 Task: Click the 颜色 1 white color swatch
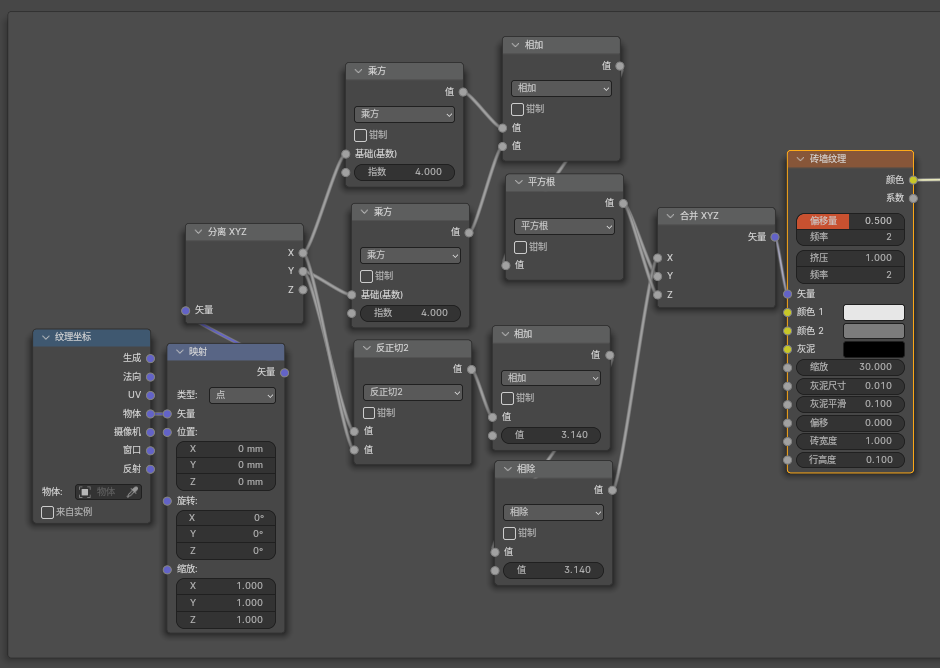click(x=873, y=312)
